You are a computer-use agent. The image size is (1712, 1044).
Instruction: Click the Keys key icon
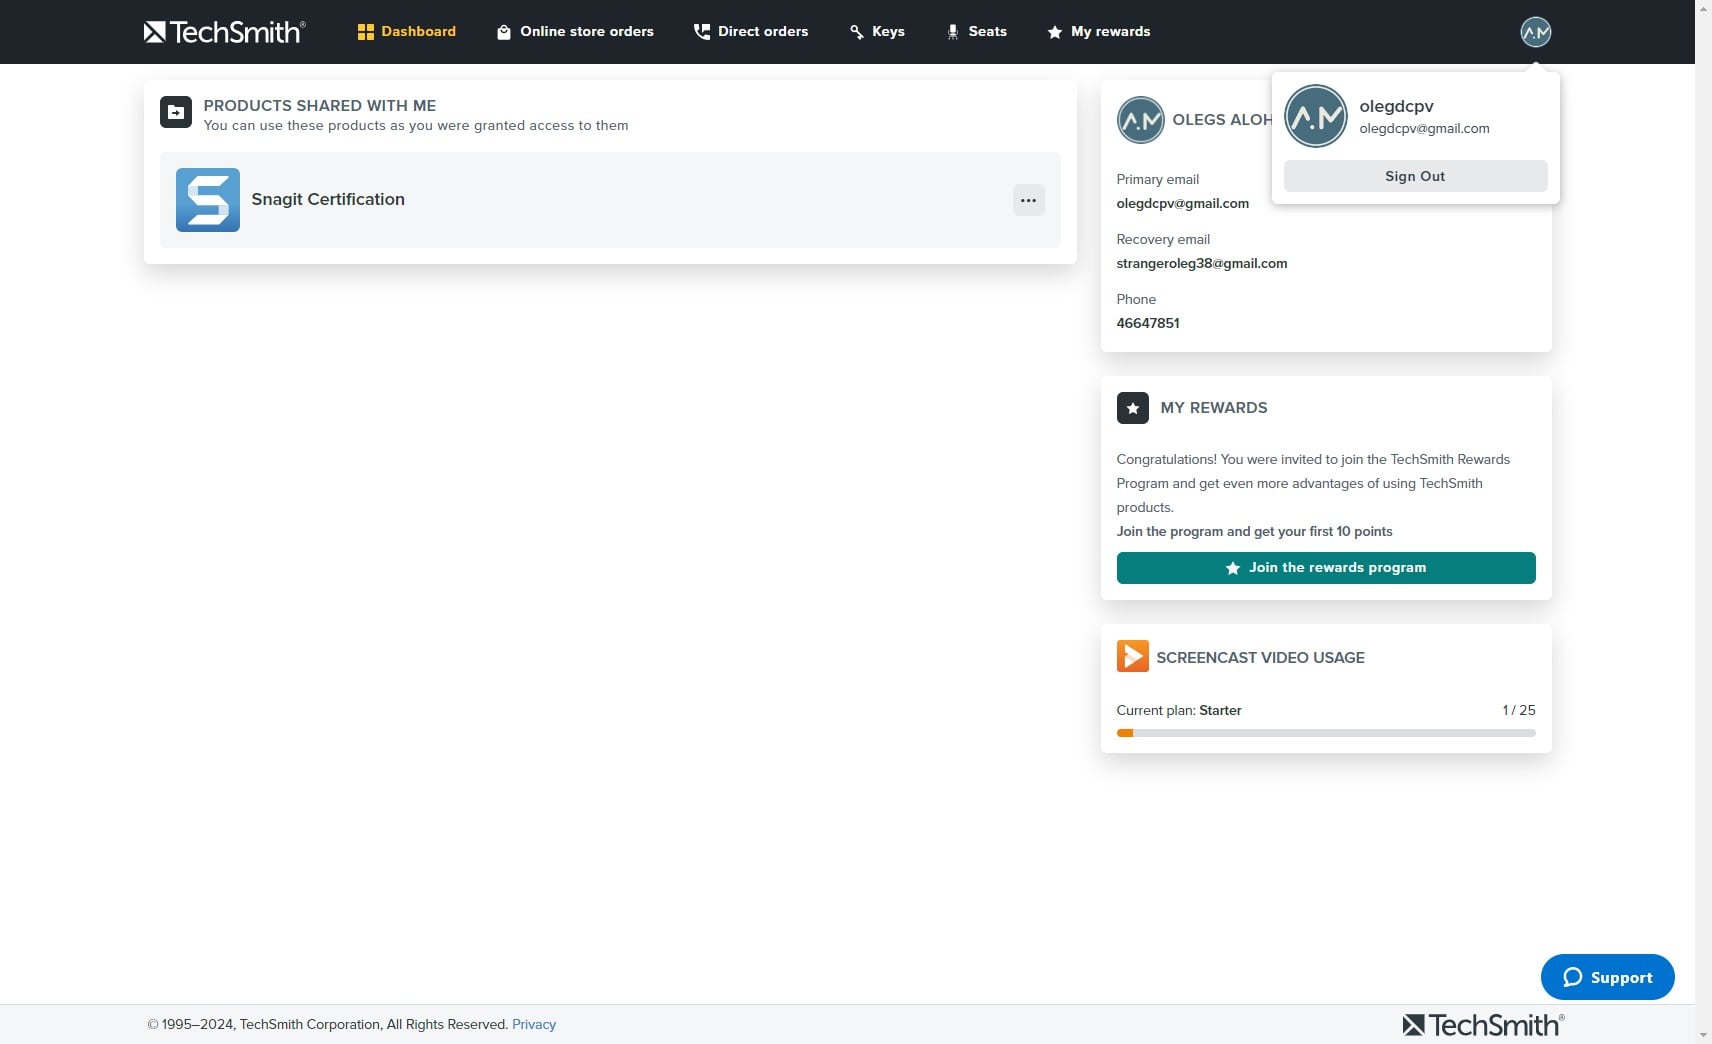(x=857, y=32)
